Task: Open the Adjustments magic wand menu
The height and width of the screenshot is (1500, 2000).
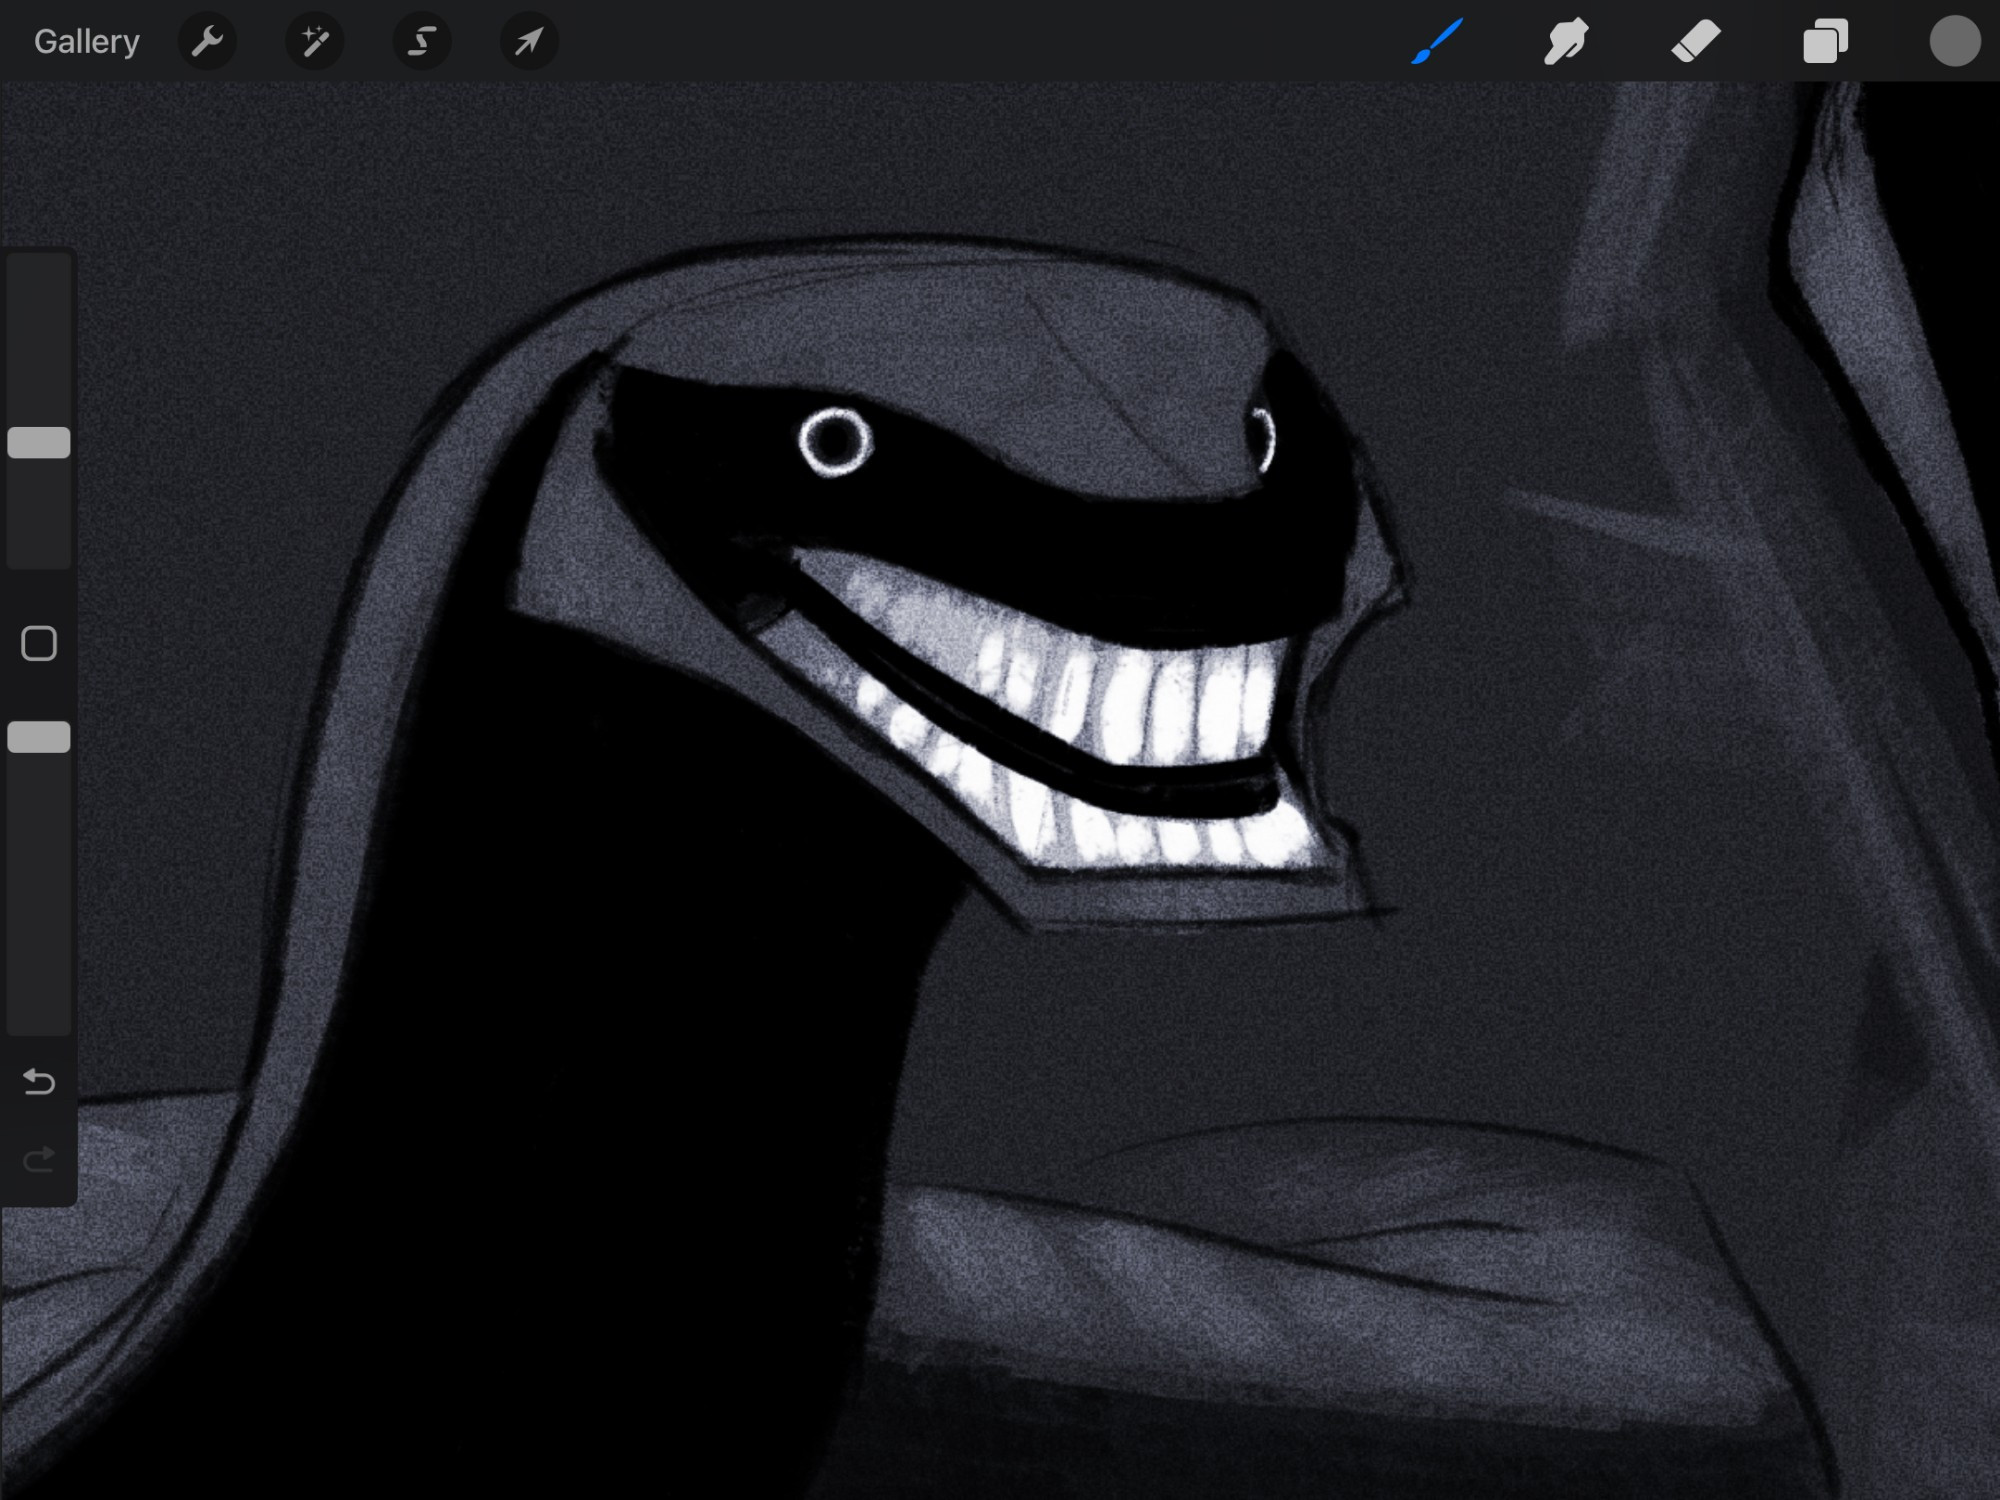Action: pyautogui.click(x=314, y=41)
